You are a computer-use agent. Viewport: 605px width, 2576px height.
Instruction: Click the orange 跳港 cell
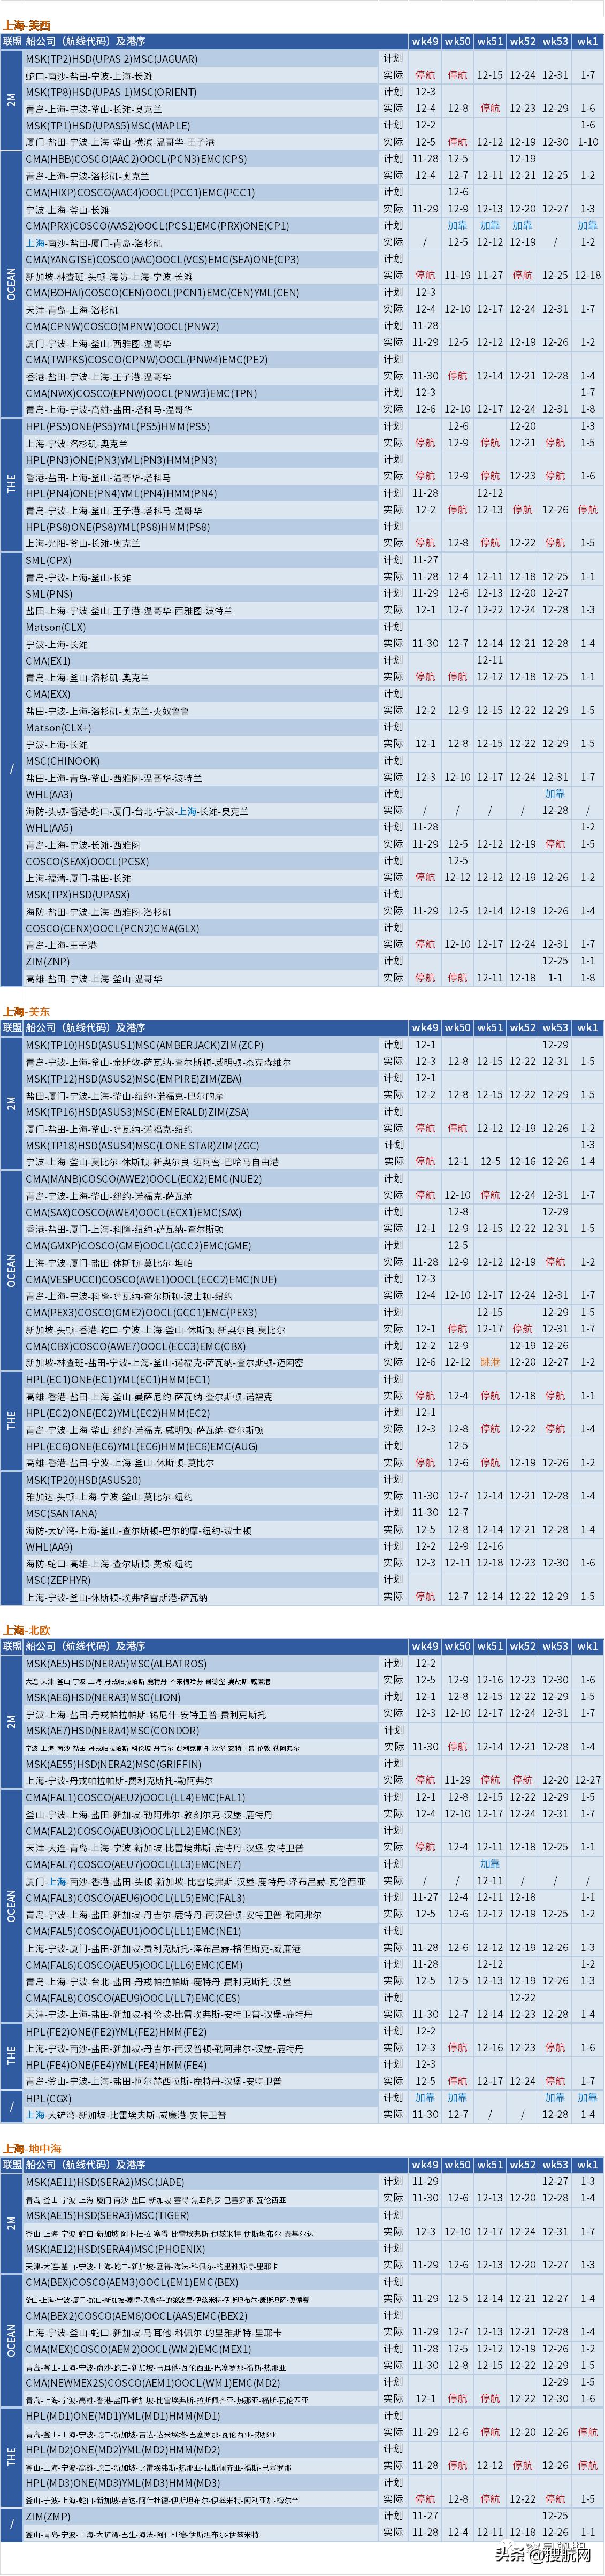point(490,1362)
